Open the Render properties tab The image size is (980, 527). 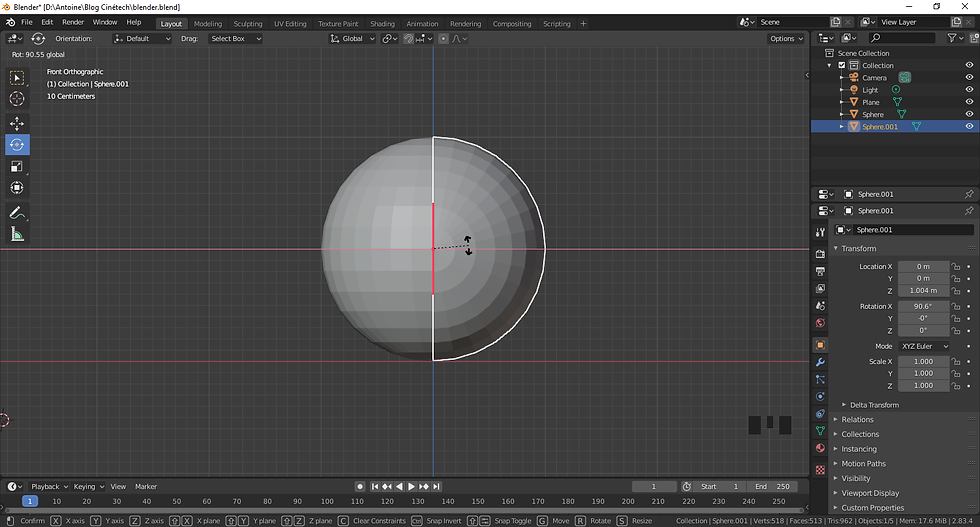pos(820,254)
